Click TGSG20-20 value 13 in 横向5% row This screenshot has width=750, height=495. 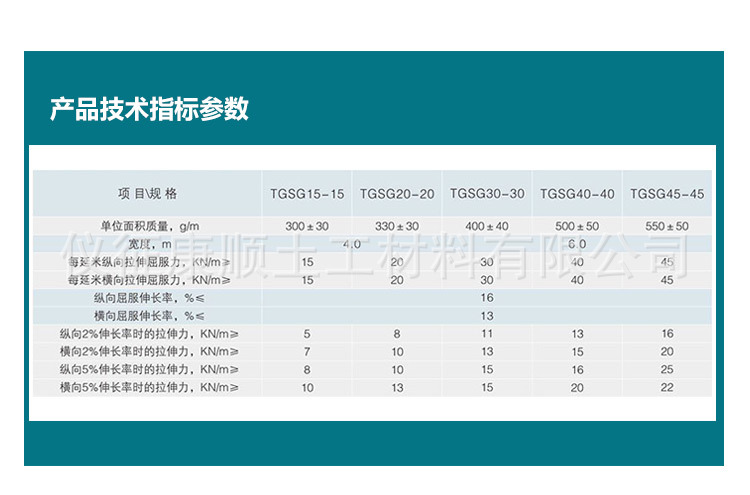point(397,388)
